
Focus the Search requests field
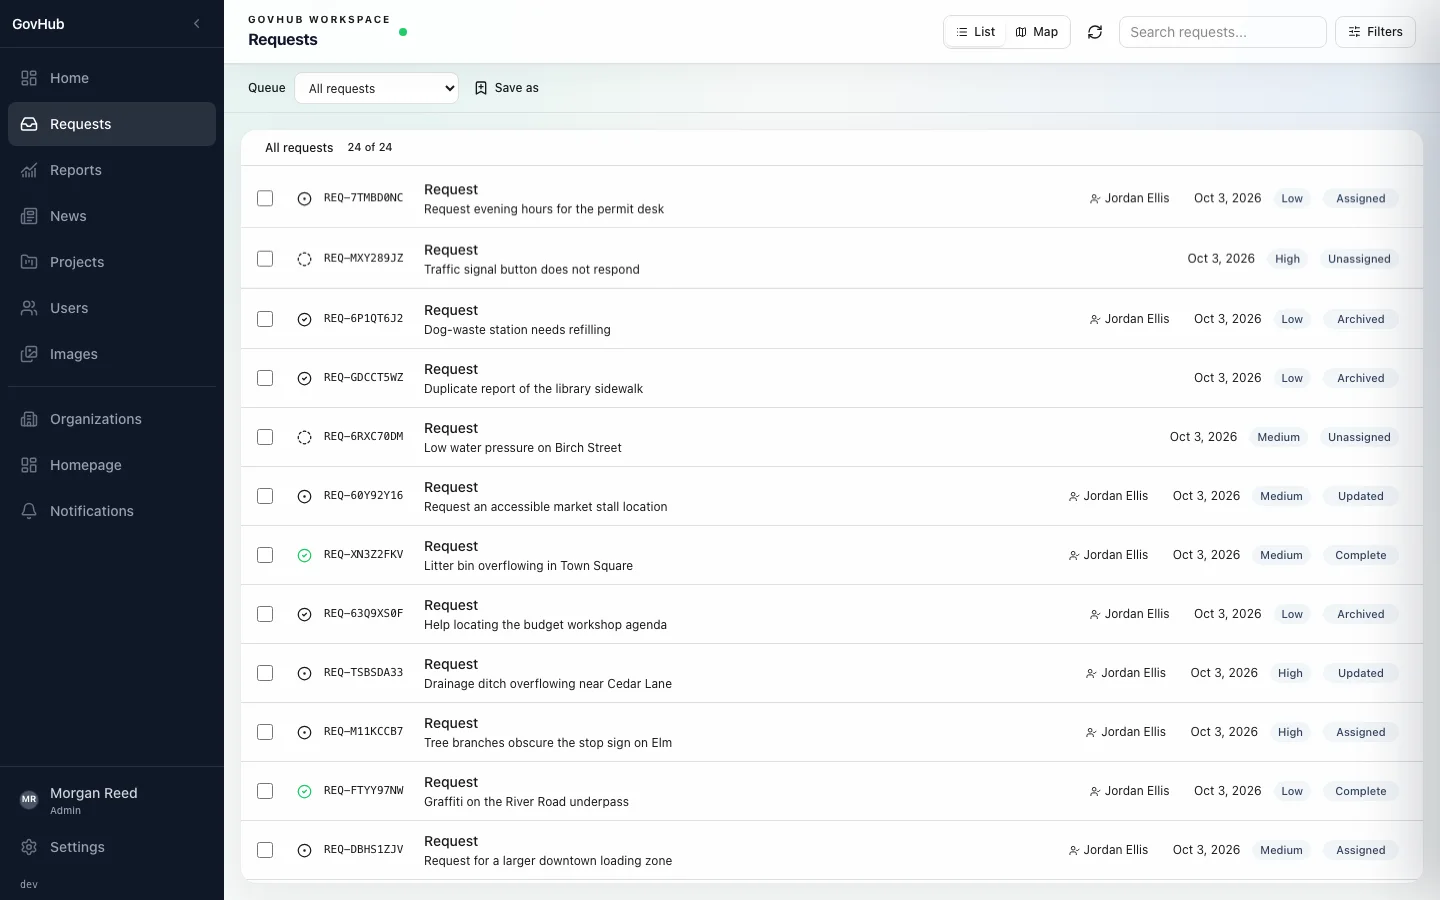pyautogui.click(x=1222, y=32)
